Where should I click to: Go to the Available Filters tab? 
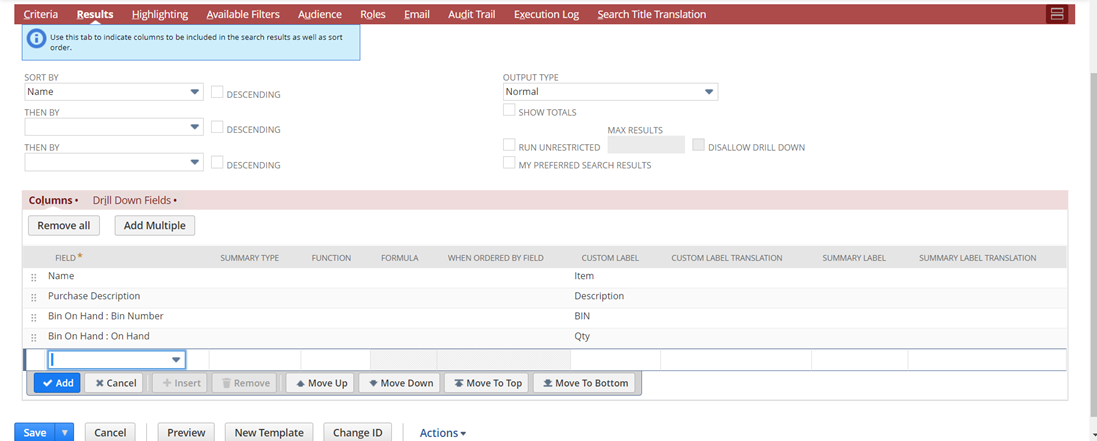tap(243, 14)
